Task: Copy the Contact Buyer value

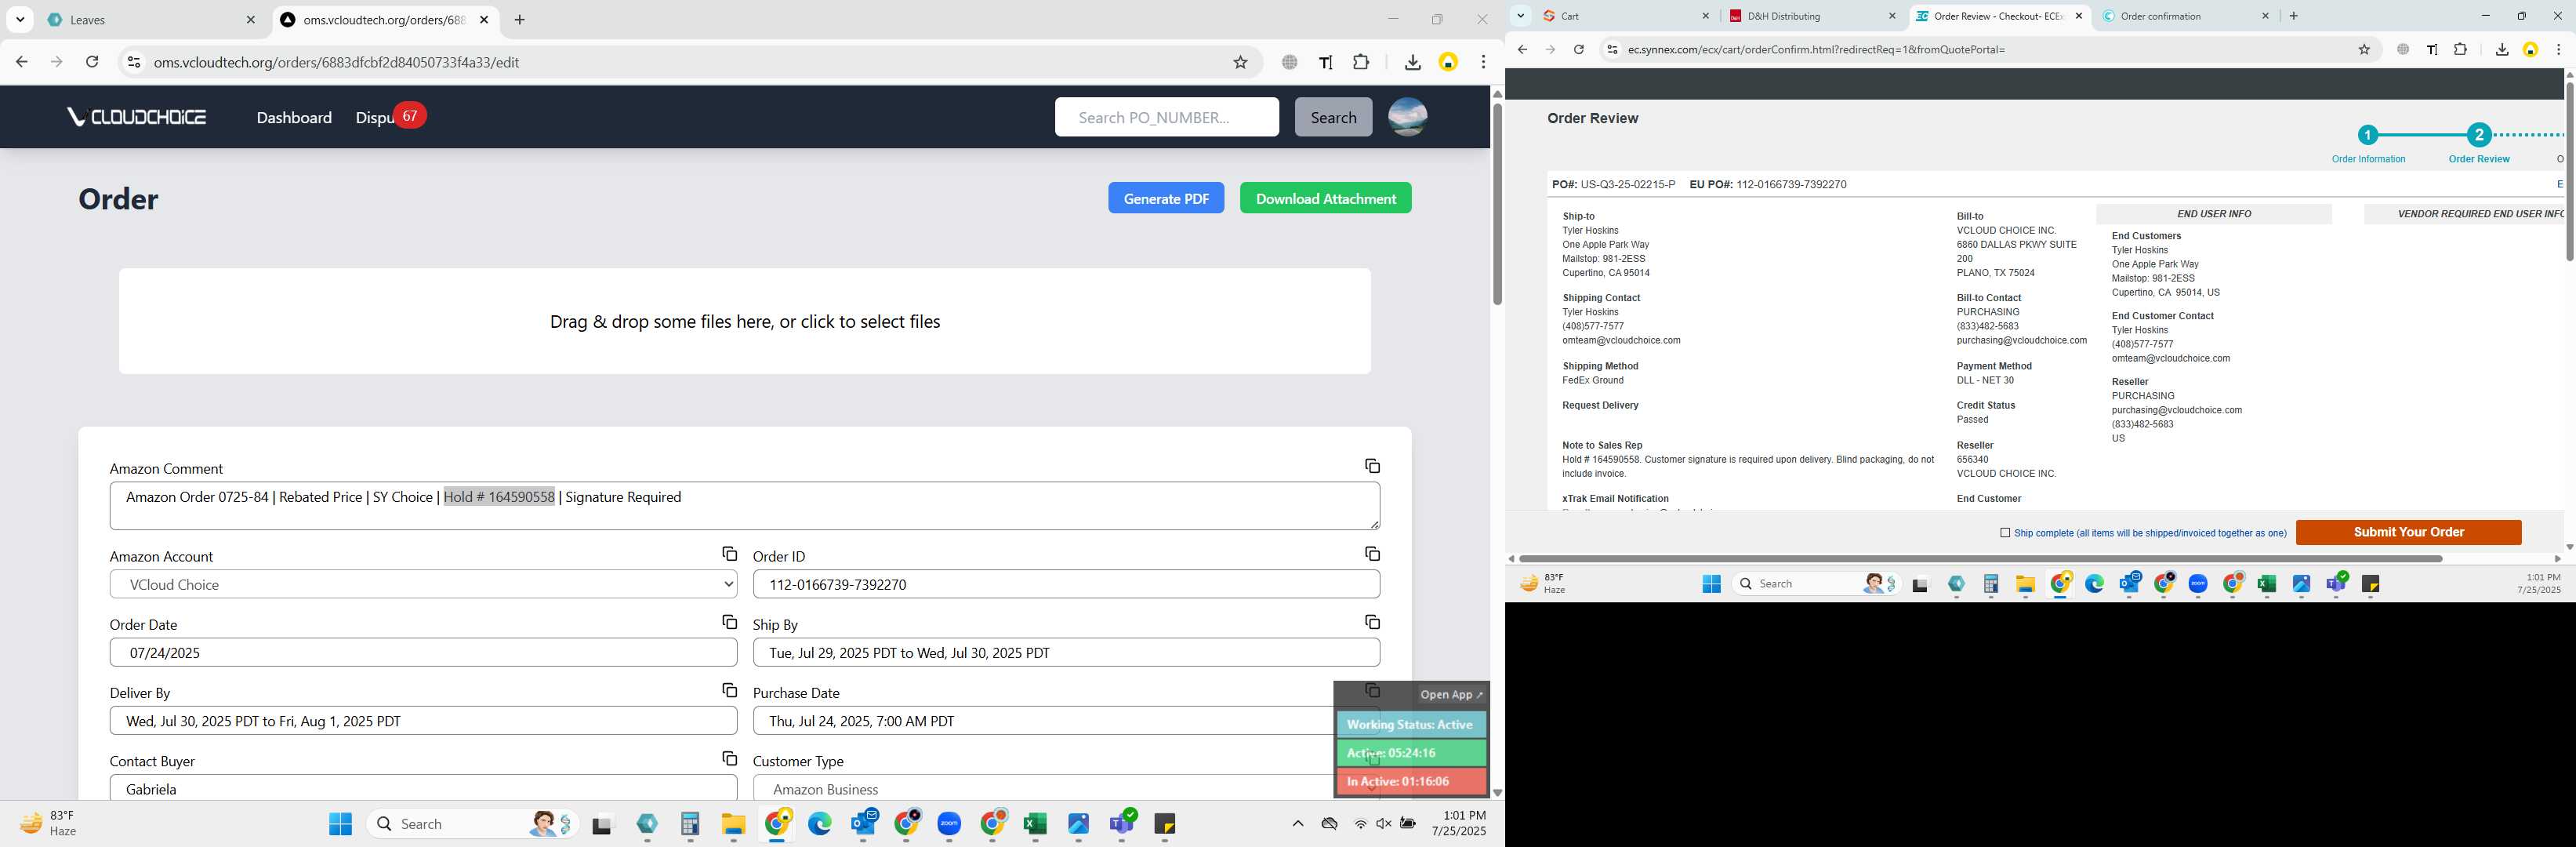Action: [729, 759]
